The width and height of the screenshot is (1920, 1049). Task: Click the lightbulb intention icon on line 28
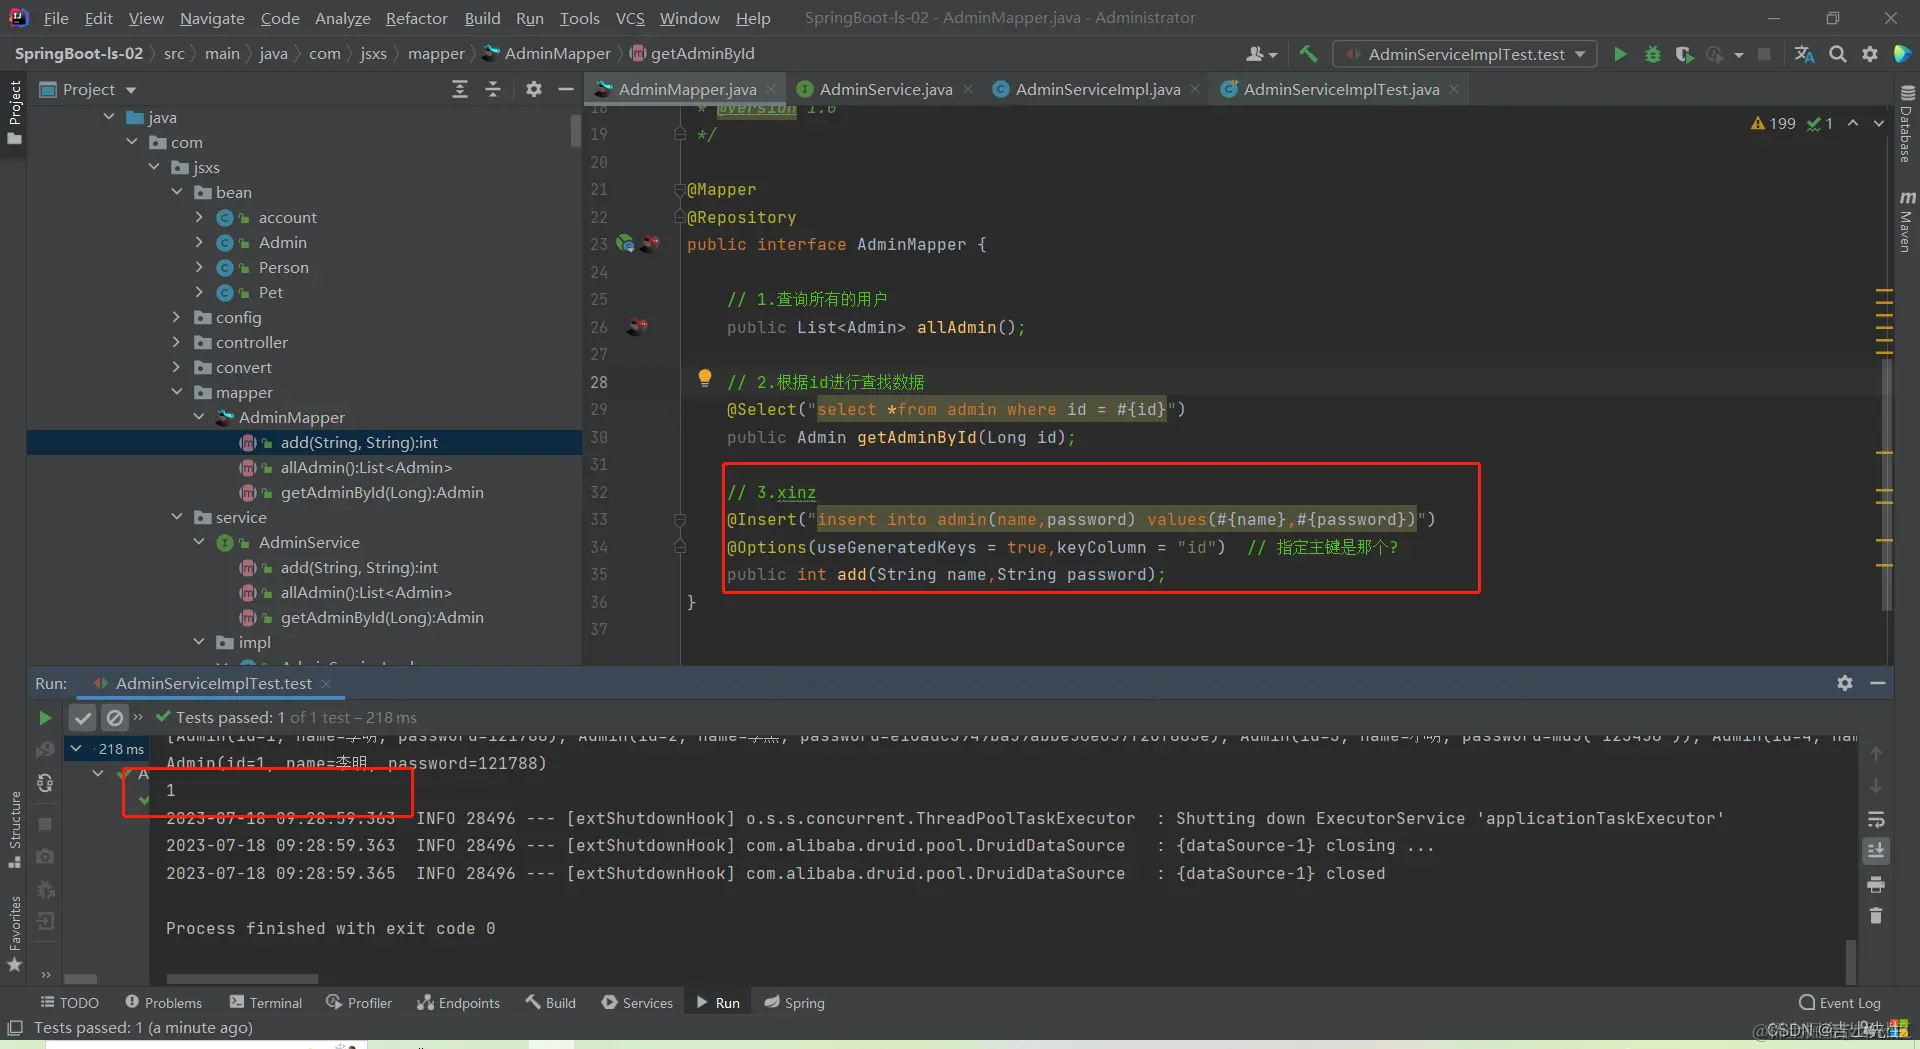pyautogui.click(x=705, y=378)
